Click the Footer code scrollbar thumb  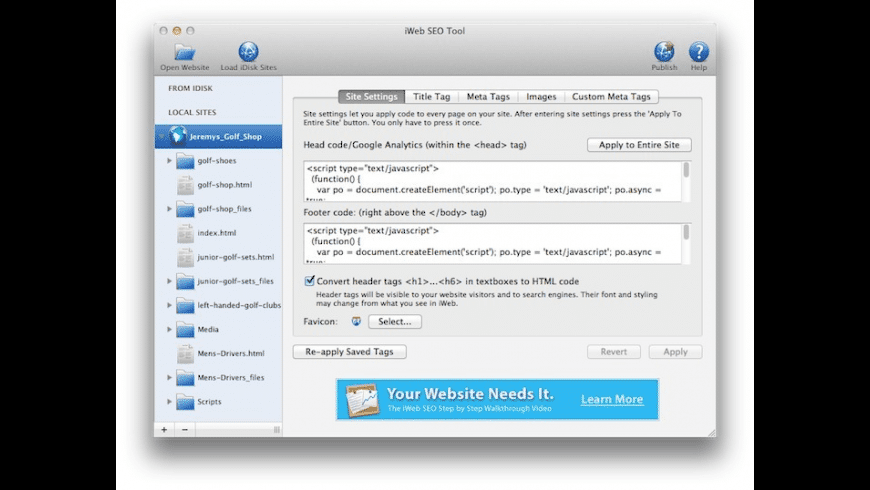[686, 233]
